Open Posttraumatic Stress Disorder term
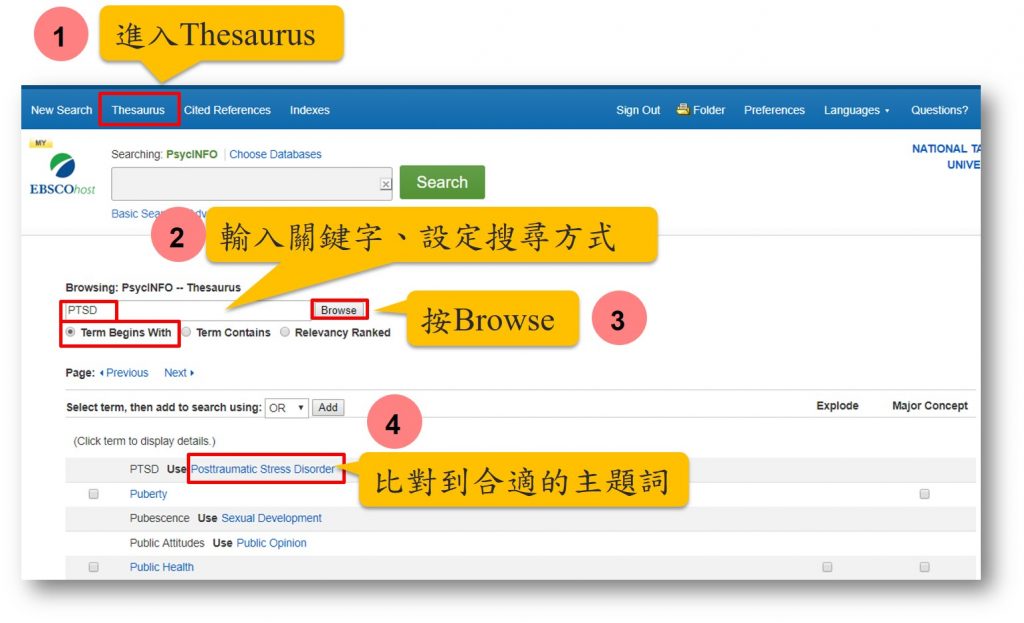 click(x=263, y=469)
